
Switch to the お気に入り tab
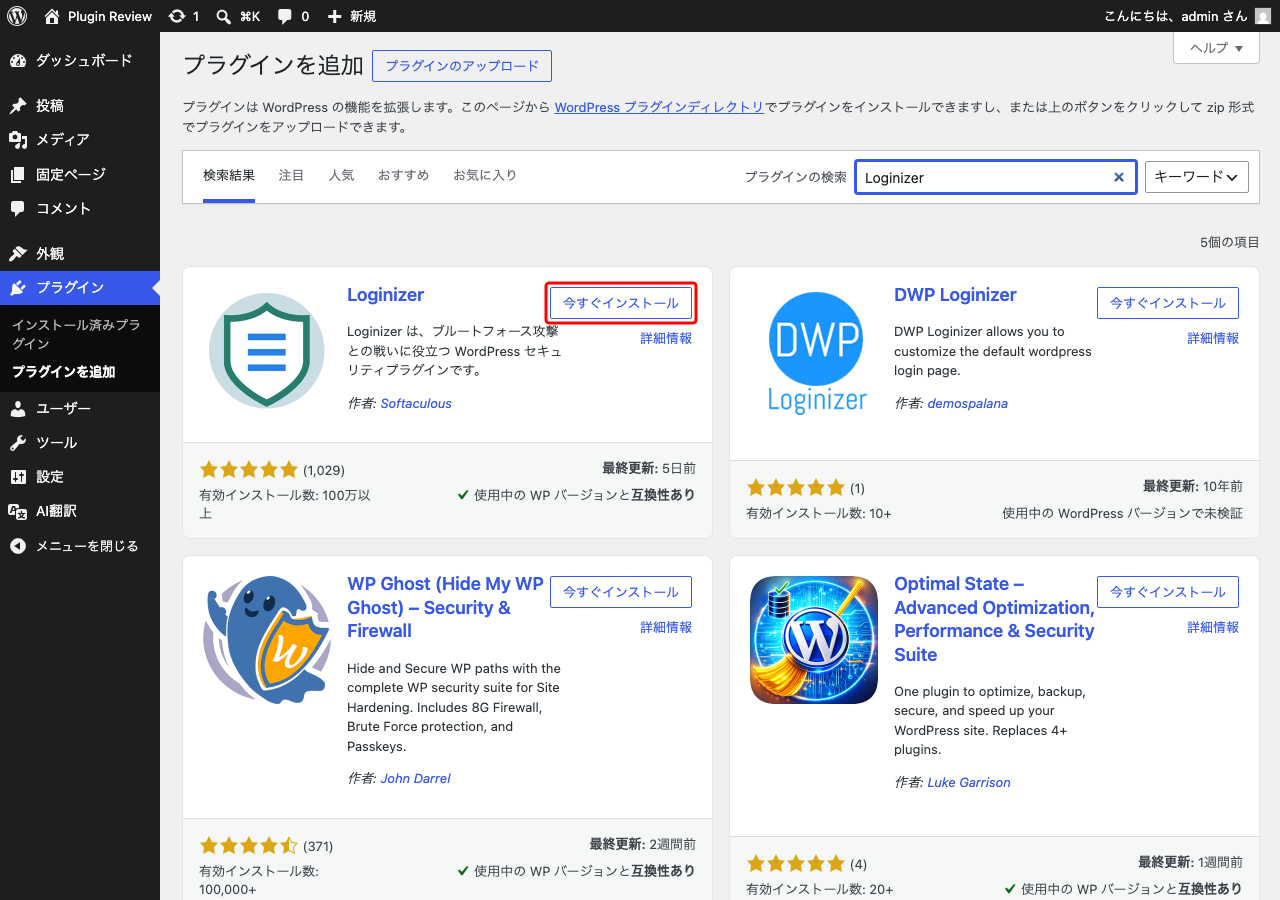(x=485, y=176)
